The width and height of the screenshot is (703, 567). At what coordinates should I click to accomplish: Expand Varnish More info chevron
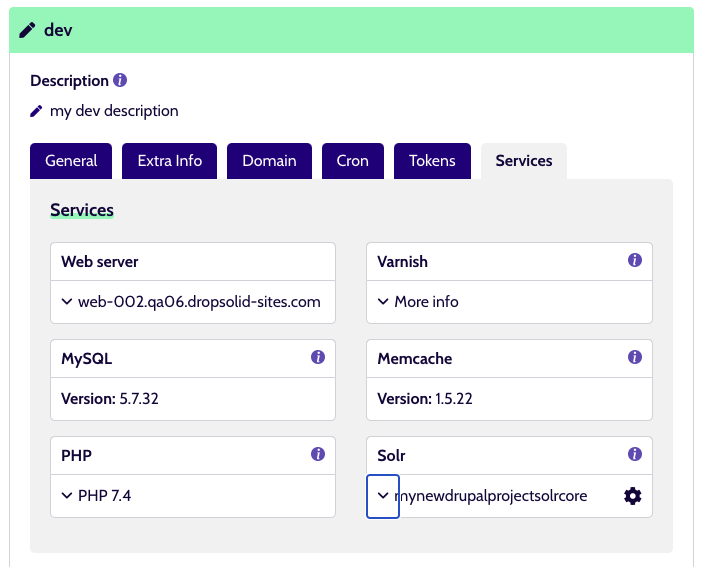click(x=383, y=302)
